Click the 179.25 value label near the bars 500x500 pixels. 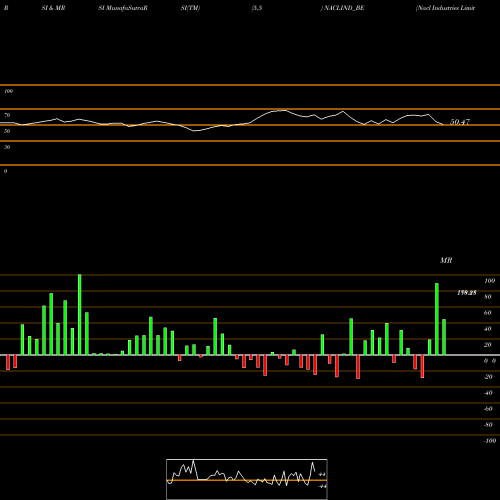(x=467, y=293)
